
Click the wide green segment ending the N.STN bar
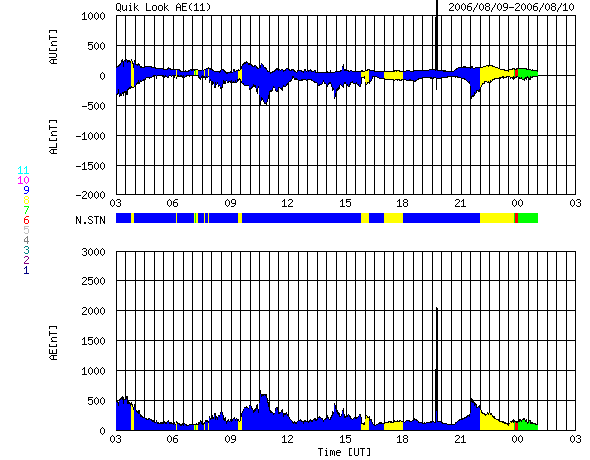click(x=528, y=218)
